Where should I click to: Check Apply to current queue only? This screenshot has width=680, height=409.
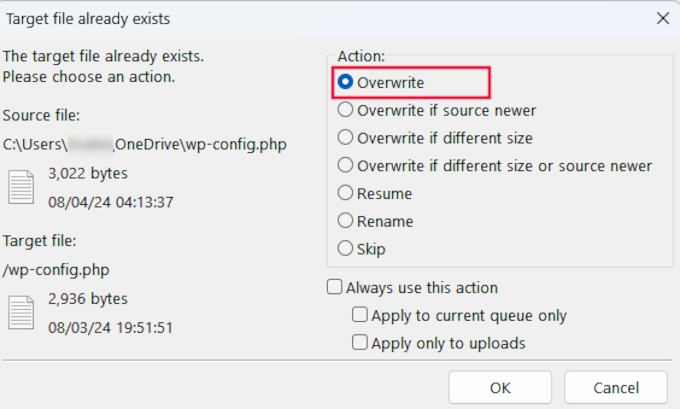(360, 315)
